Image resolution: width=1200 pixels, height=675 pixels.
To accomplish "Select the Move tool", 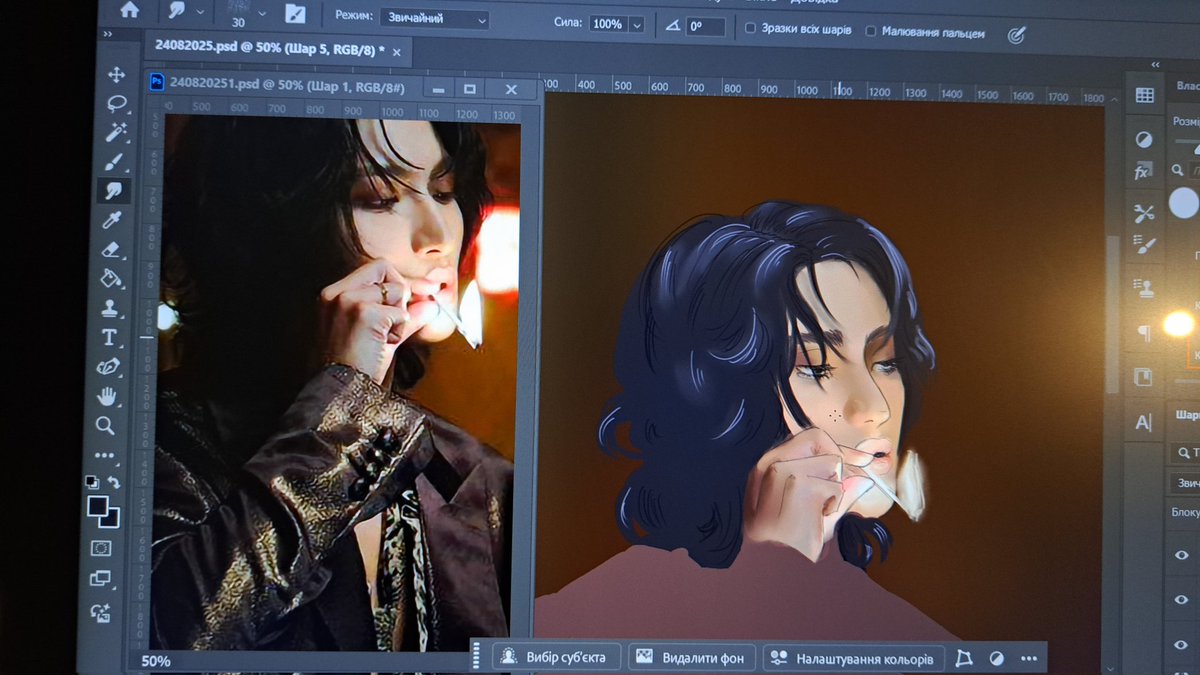I will [116, 75].
